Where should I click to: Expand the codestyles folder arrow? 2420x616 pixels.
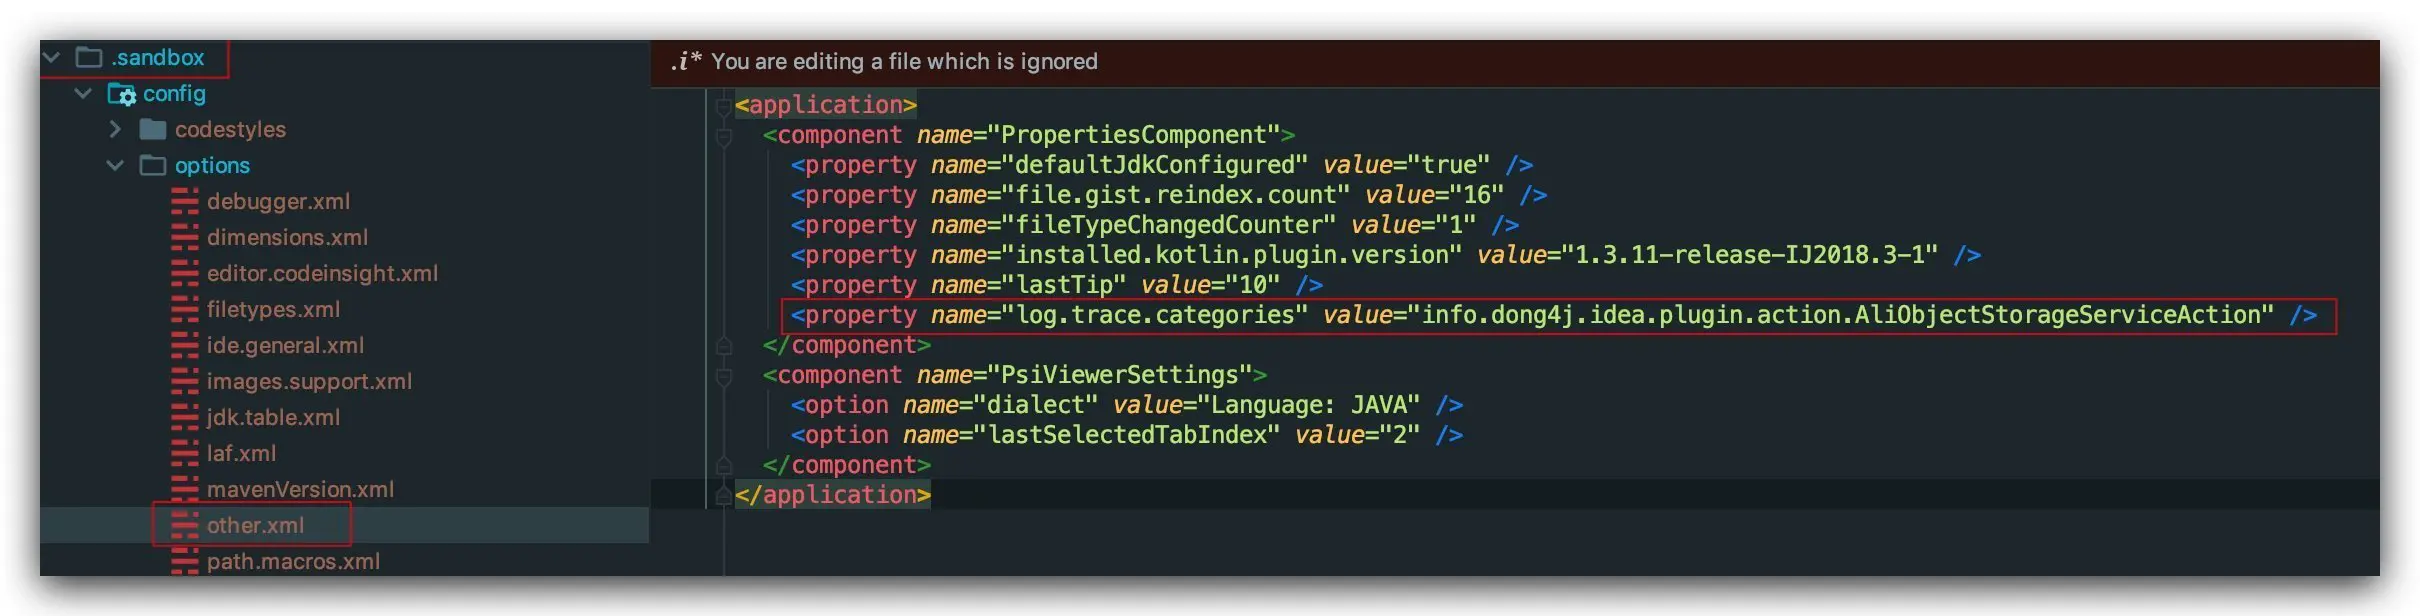pyautogui.click(x=115, y=130)
